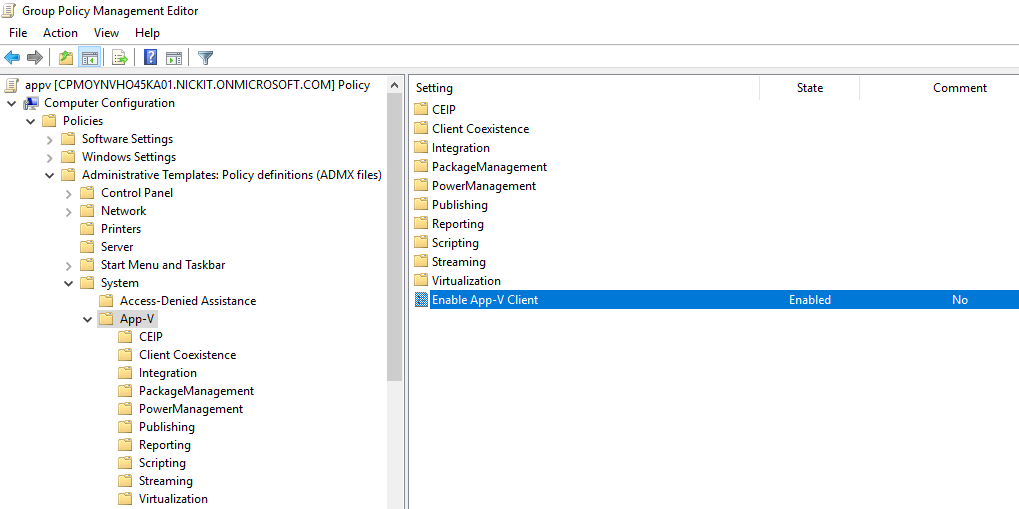Select Reporting in the tree

click(x=164, y=445)
